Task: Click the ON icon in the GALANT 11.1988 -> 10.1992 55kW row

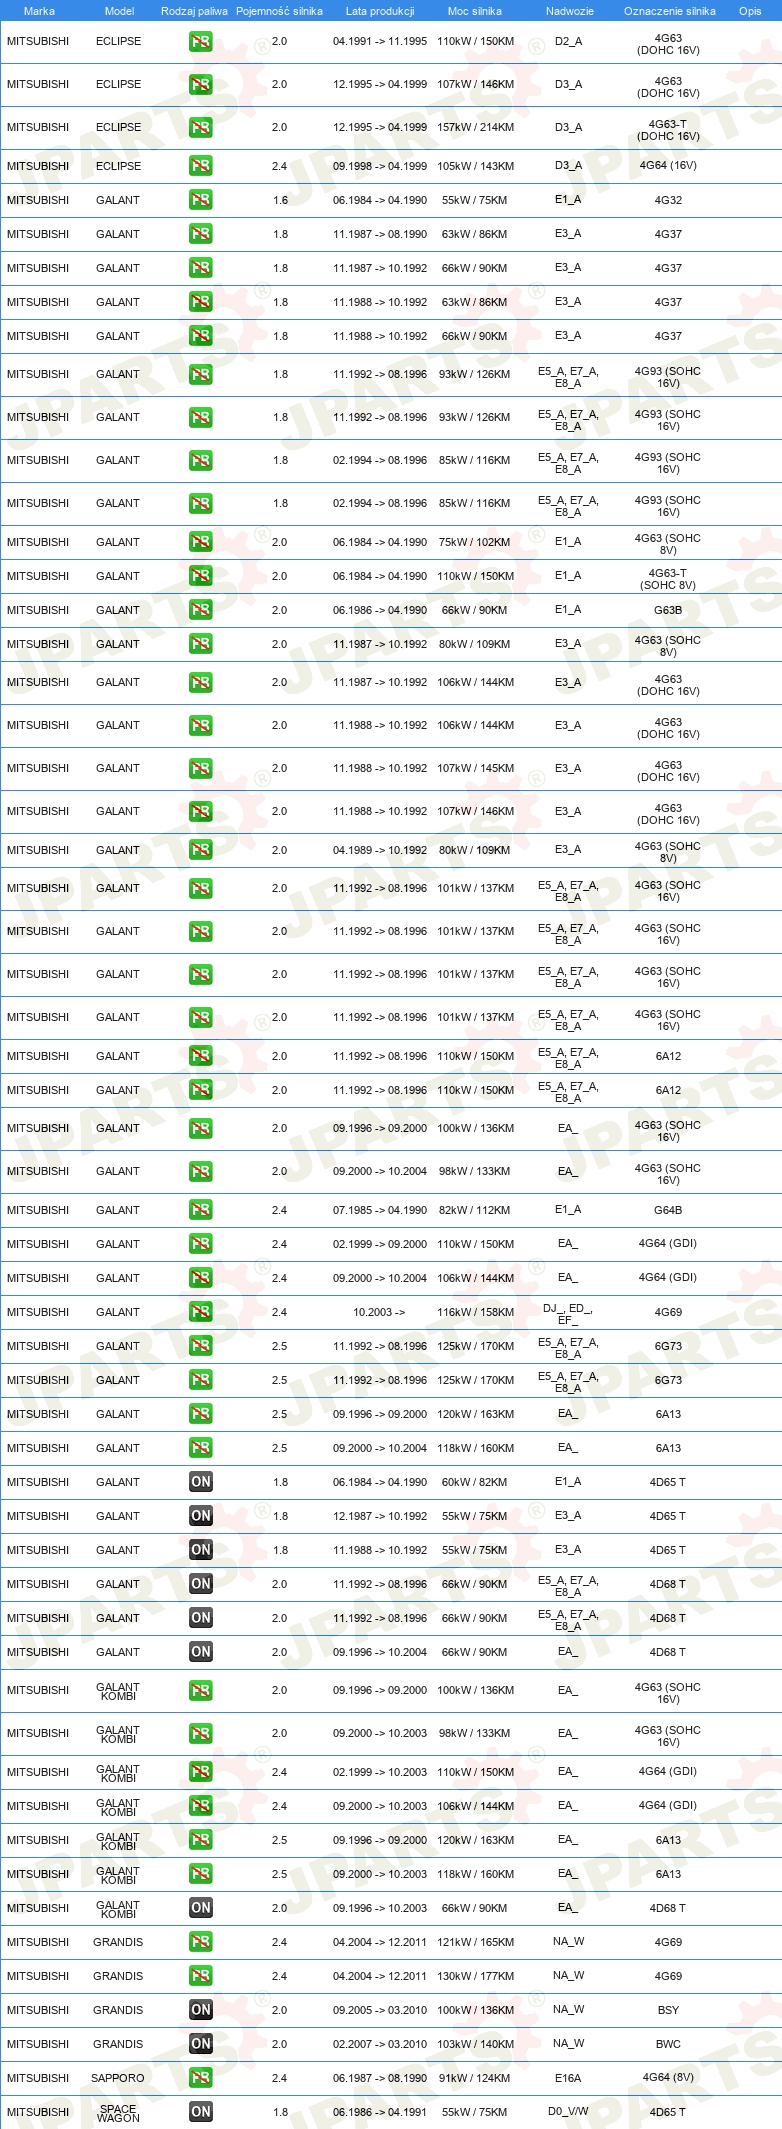Action: pos(200,1550)
